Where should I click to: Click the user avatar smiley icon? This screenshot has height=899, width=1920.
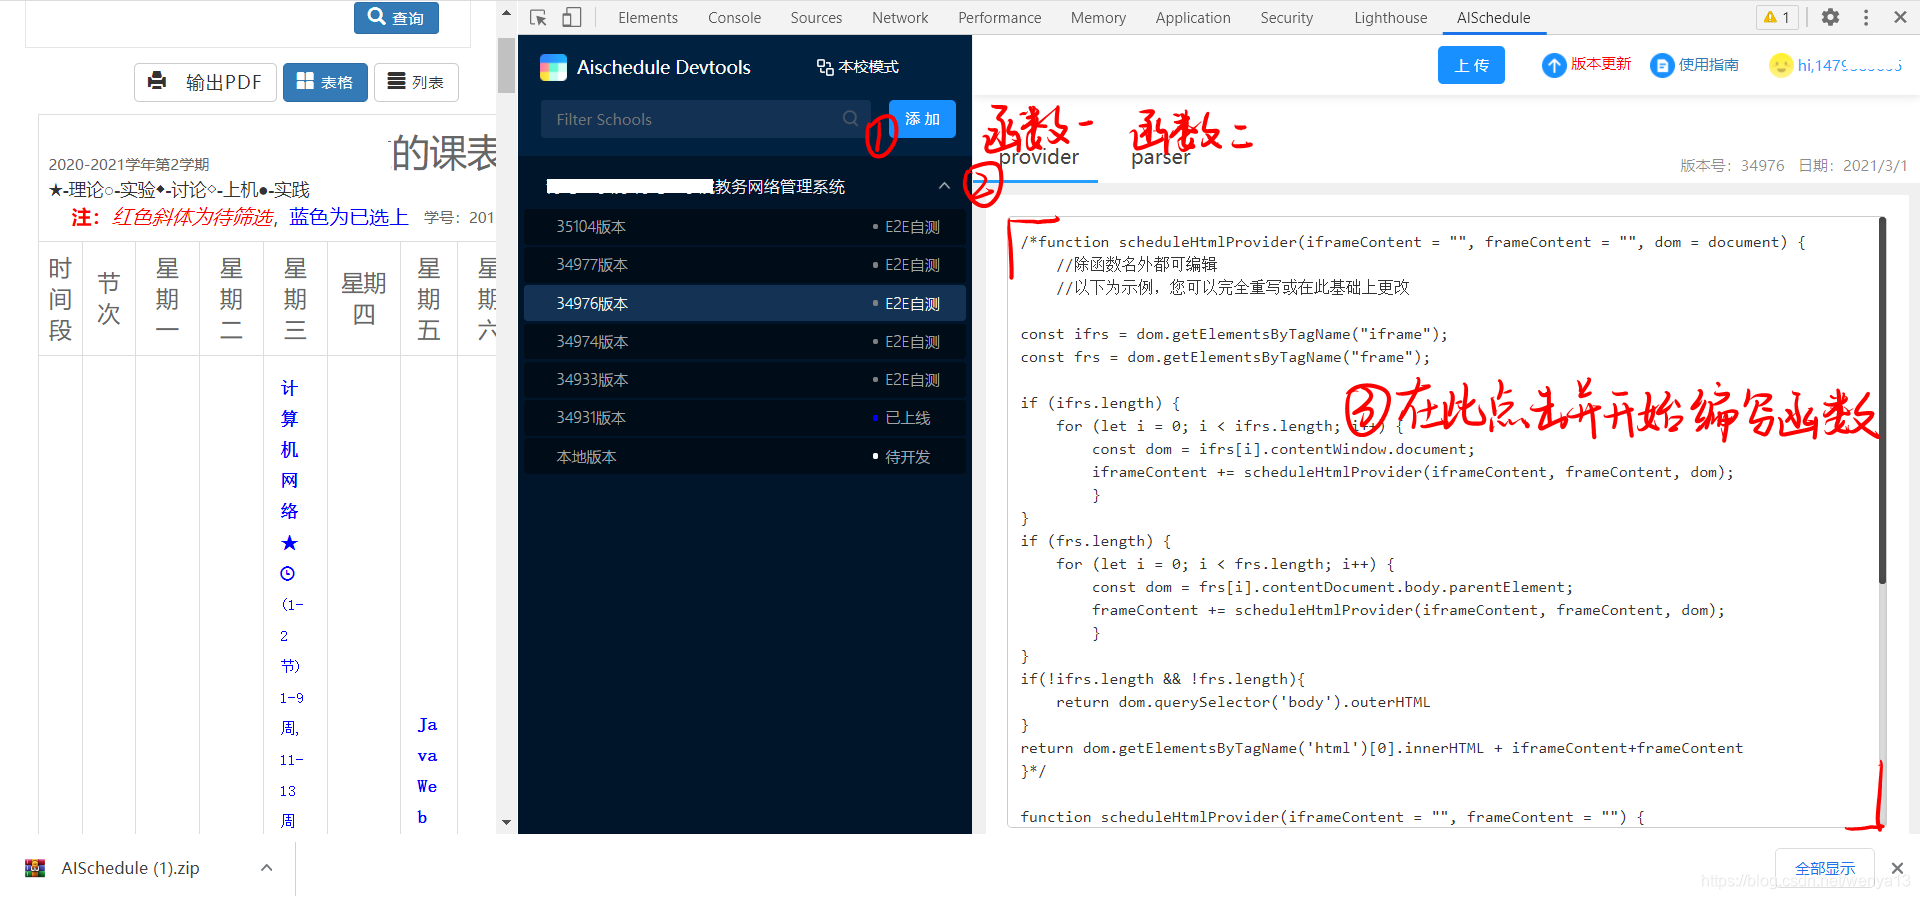1781,65
